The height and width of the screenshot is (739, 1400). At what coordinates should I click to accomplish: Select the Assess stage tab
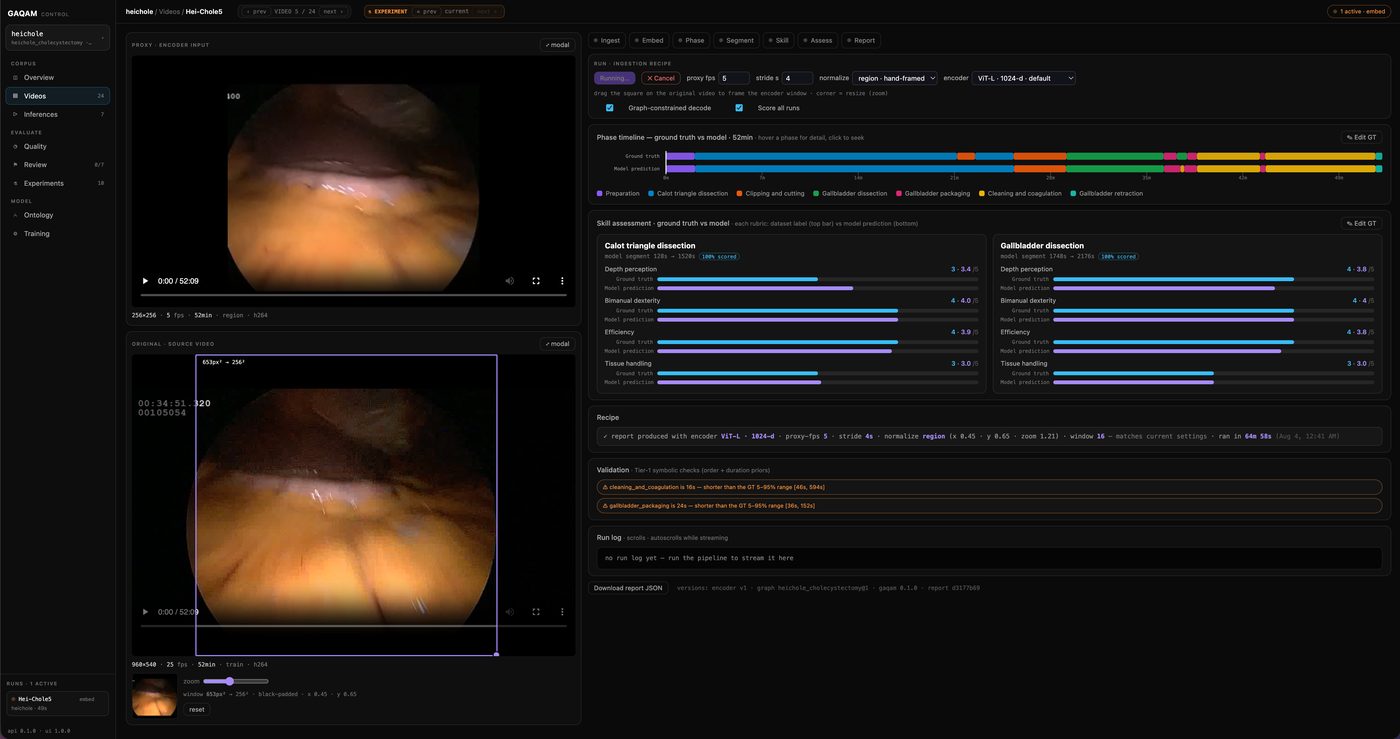click(x=818, y=40)
